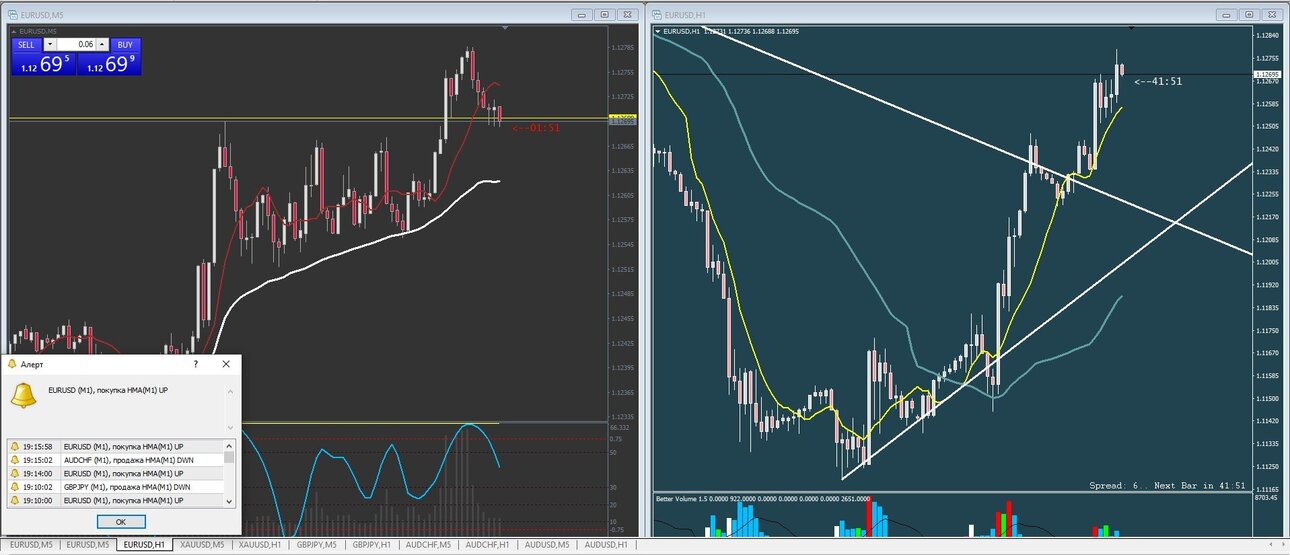Screen dimensions: 1290x555
Task: Expand one-click trading arrow on EURUSD,H1 chart
Action: [x=657, y=31]
